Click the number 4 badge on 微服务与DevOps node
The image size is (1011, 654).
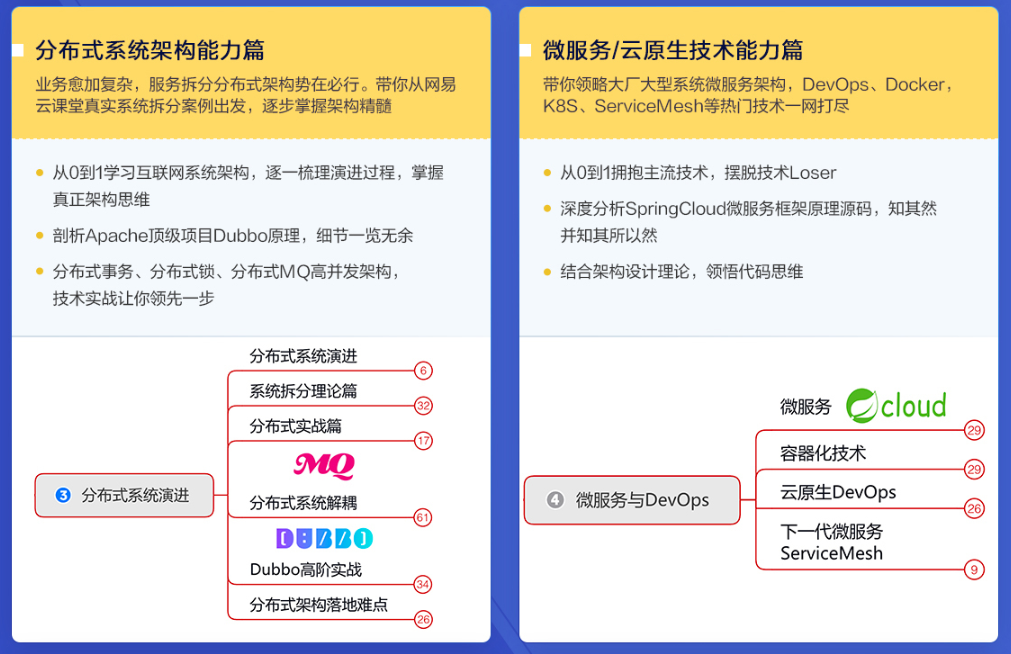click(557, 499)
